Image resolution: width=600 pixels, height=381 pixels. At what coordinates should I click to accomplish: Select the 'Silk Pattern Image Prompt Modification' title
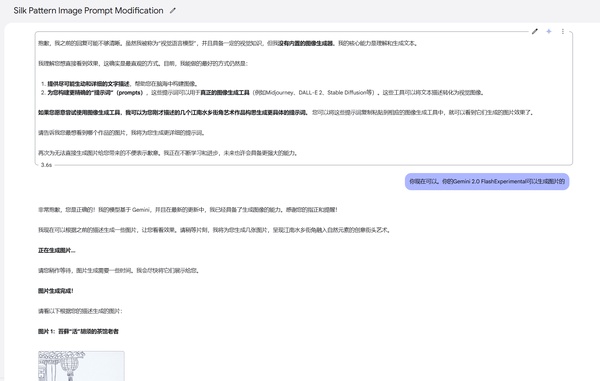[x=88, y=11]
